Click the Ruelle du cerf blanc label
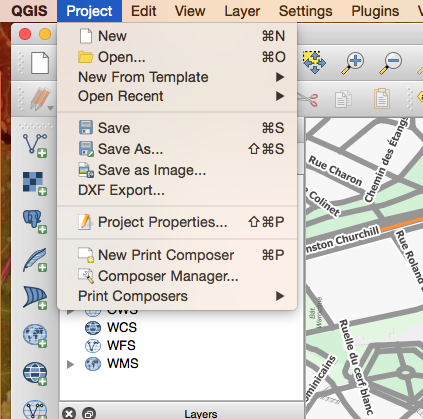This screenshot has width=423, height=419. pos(356,366)
